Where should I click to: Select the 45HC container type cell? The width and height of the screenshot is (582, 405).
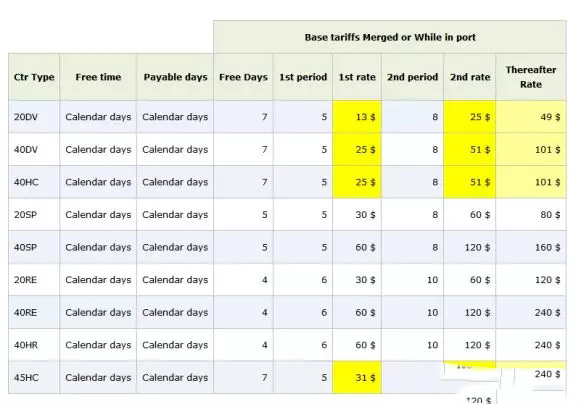tap(34, 378)
